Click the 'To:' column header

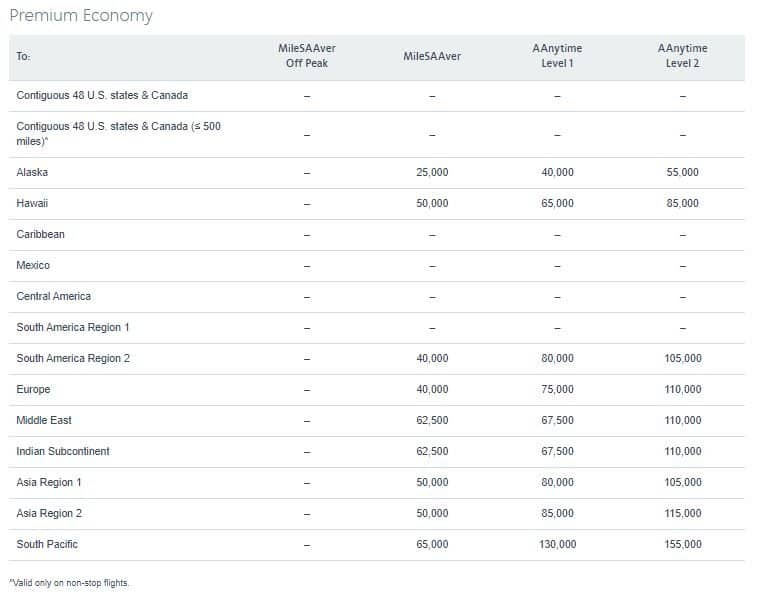[23, 56]
